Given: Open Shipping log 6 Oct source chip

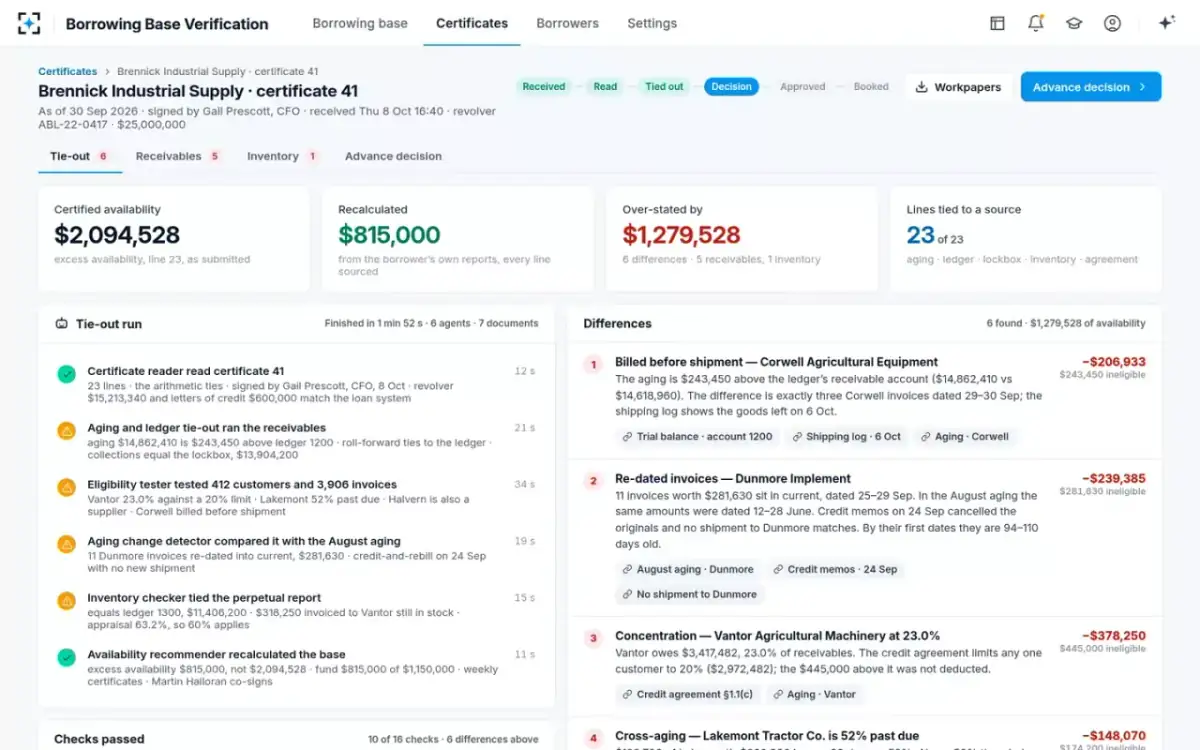Looking at the screenshot, I should [846, 437].
